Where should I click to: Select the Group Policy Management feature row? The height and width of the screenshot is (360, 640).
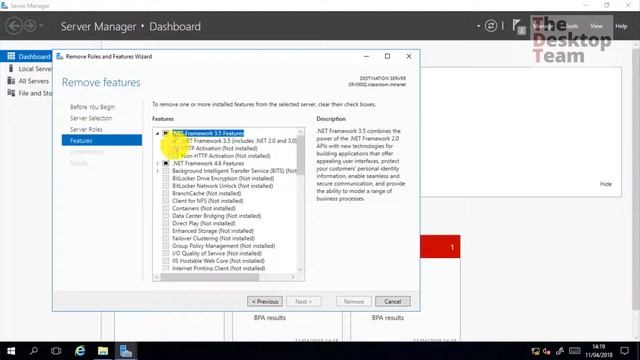(x=223, y=246)
